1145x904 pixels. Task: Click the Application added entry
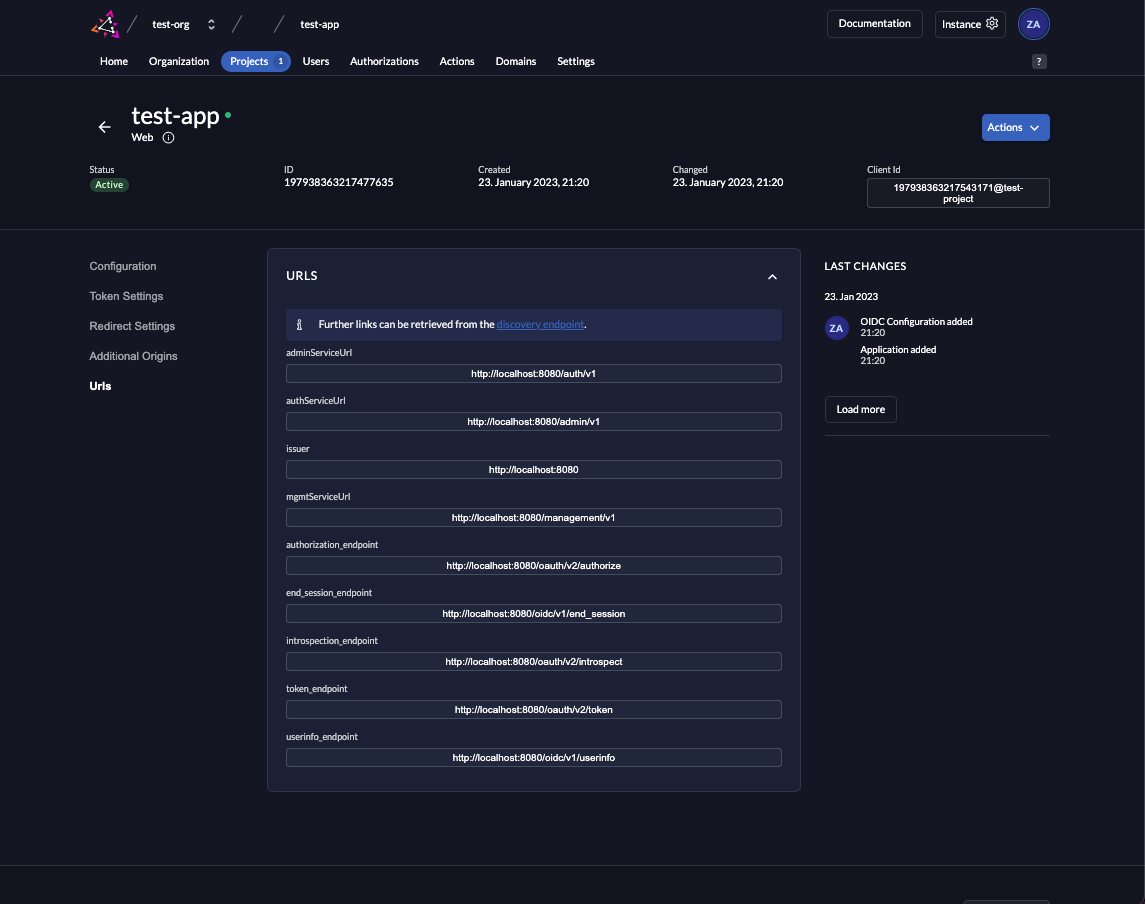click(x=897, y=355)
